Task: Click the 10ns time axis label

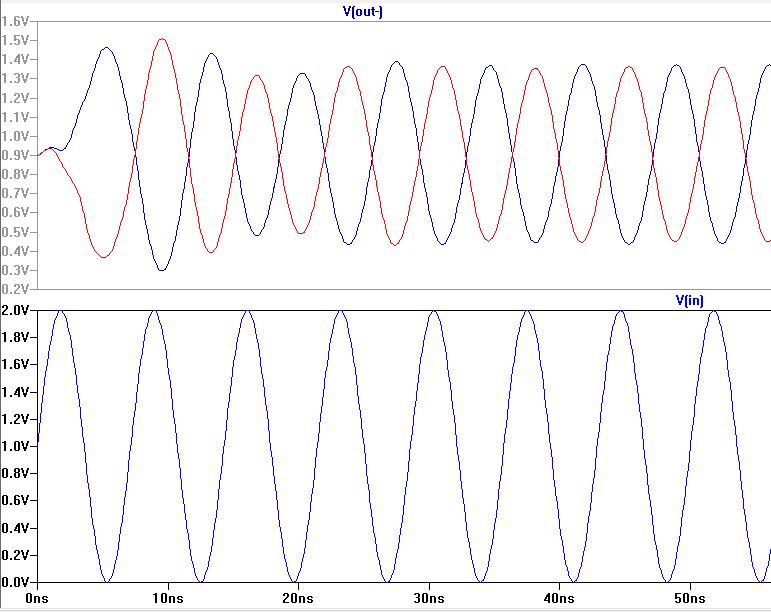Action: (x=168, y=598)
